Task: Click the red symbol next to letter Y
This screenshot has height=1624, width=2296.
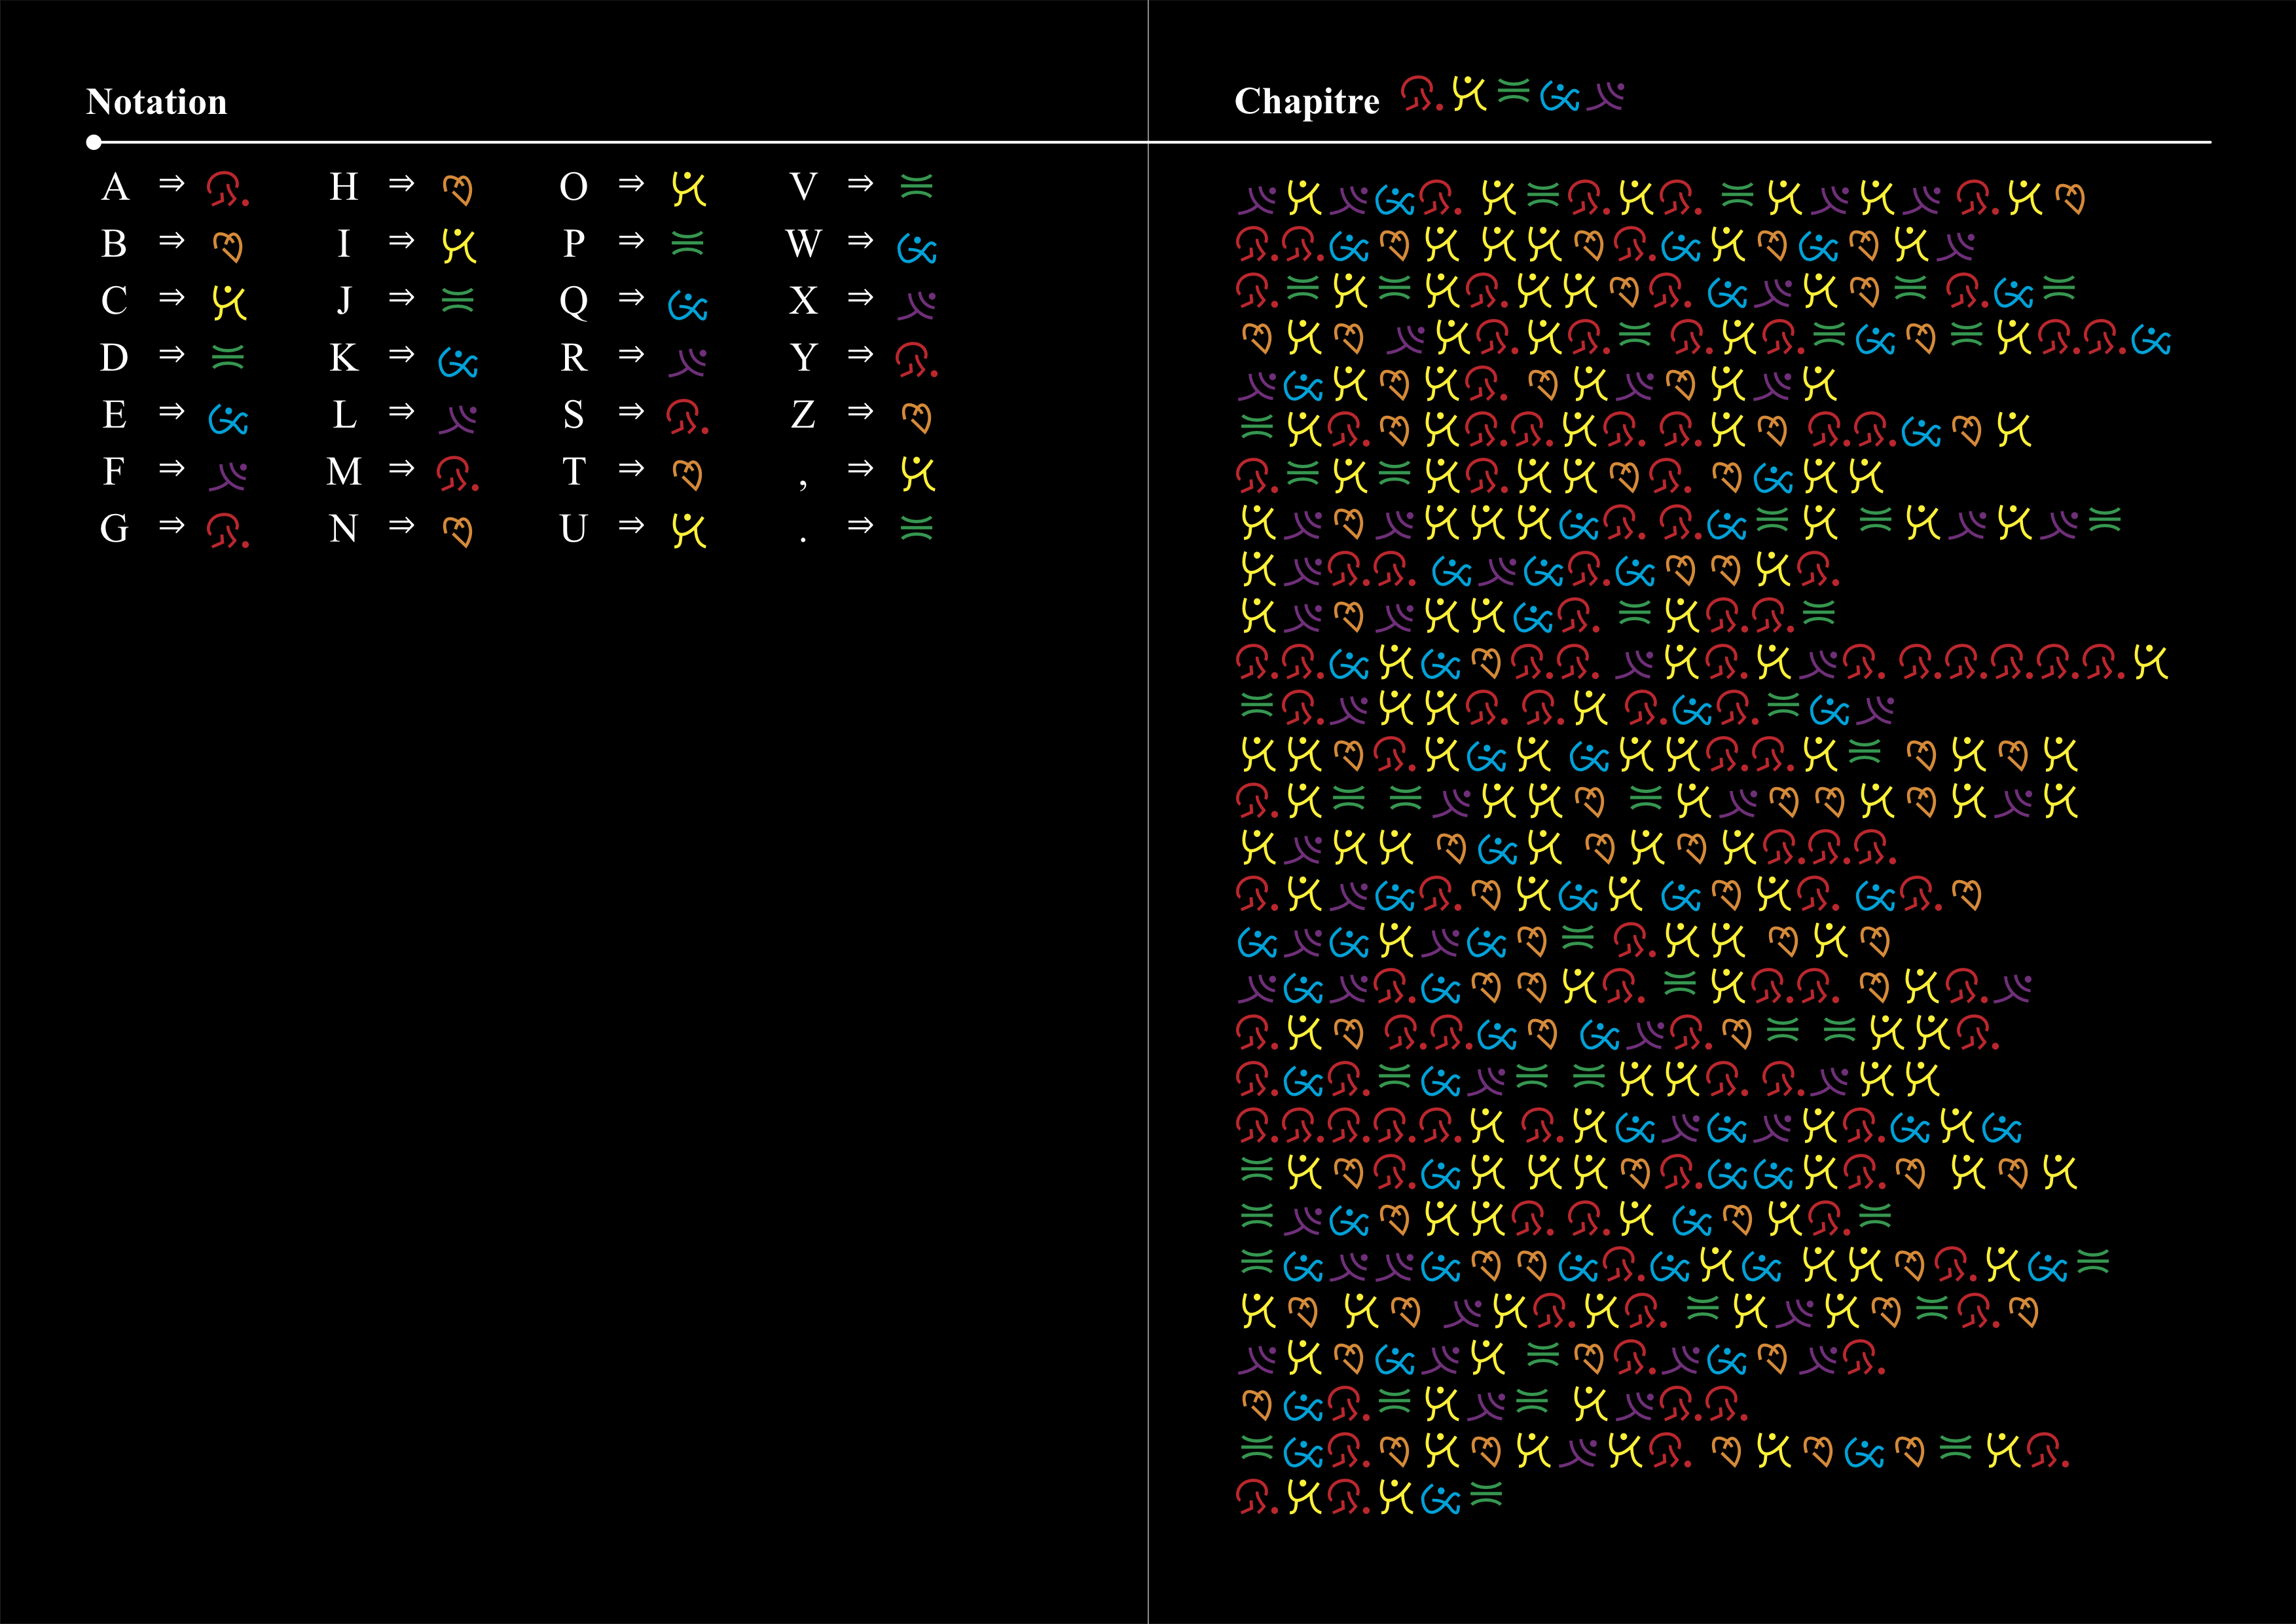Action: pyautogui.click(x=915, y=359)
